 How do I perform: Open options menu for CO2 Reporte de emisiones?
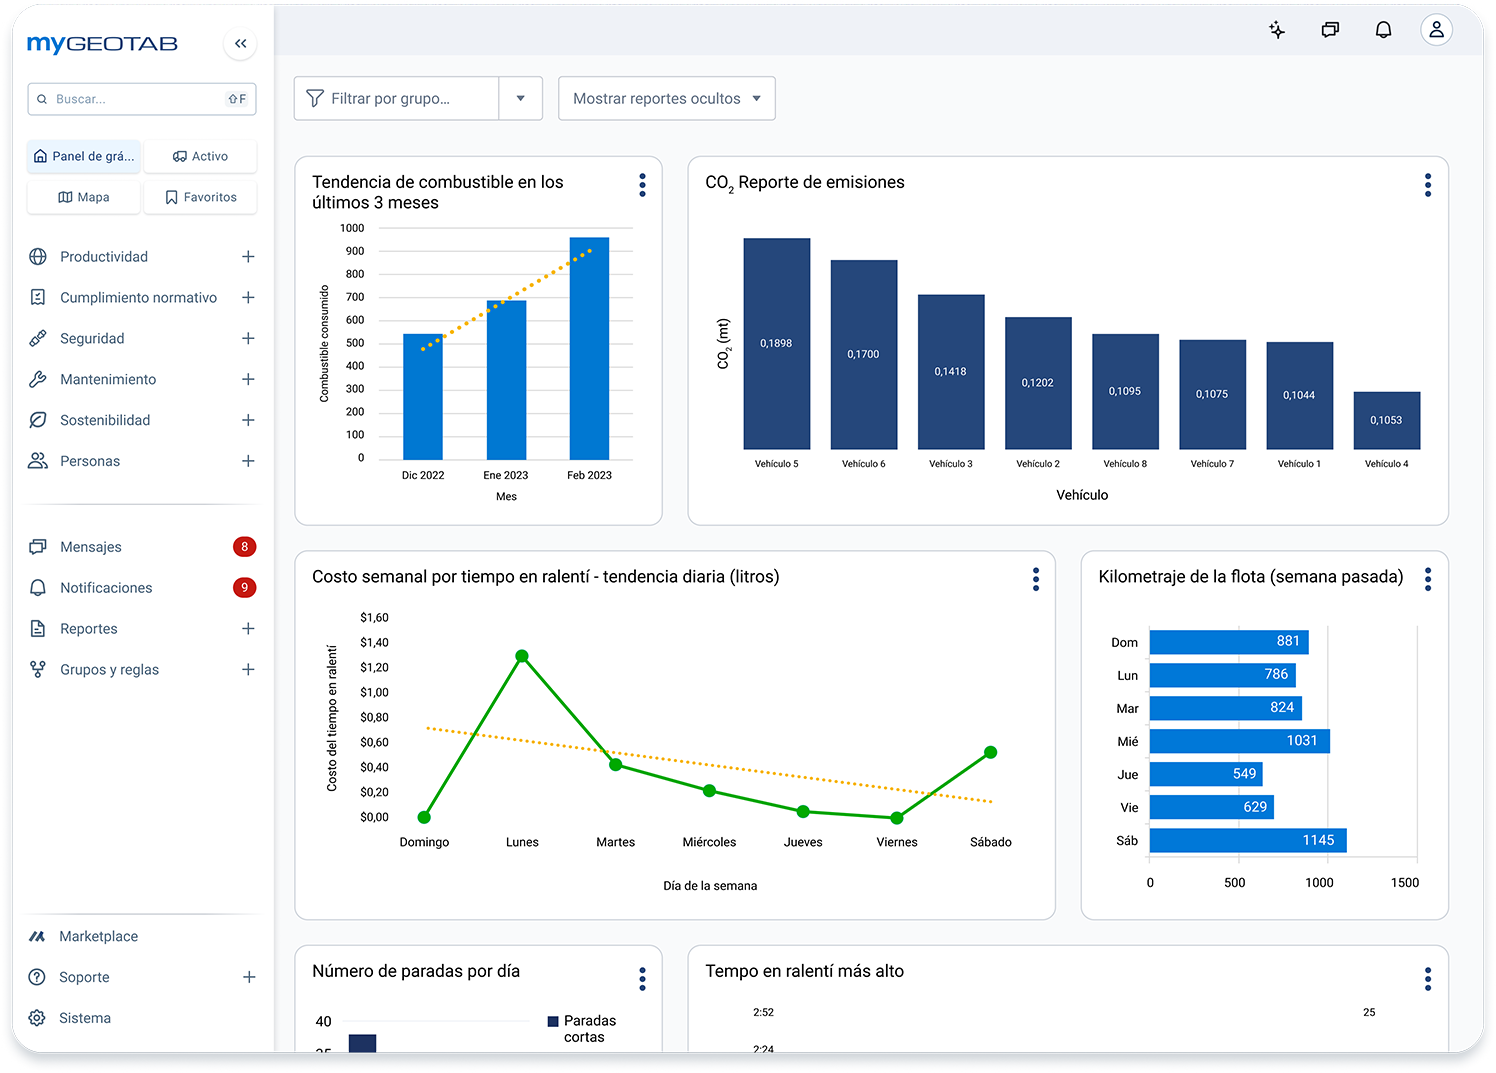pyautogui.click(x=1427, y=185)
